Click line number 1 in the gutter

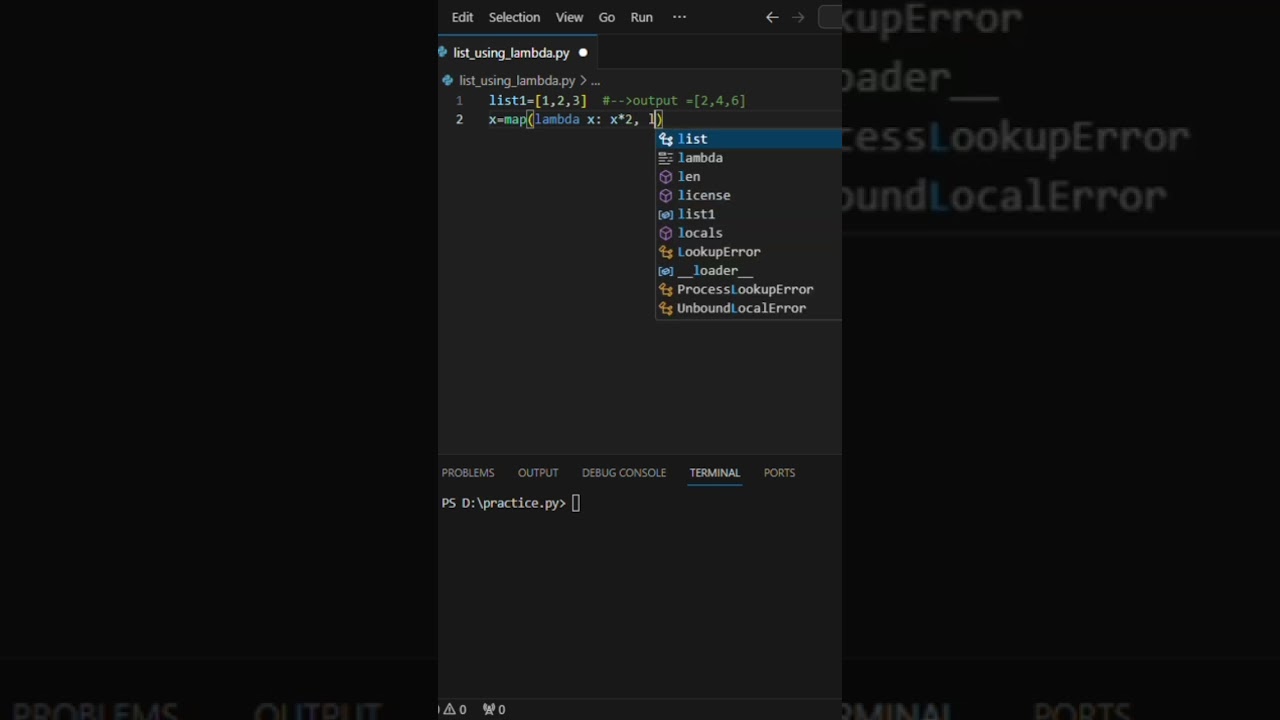459,101
